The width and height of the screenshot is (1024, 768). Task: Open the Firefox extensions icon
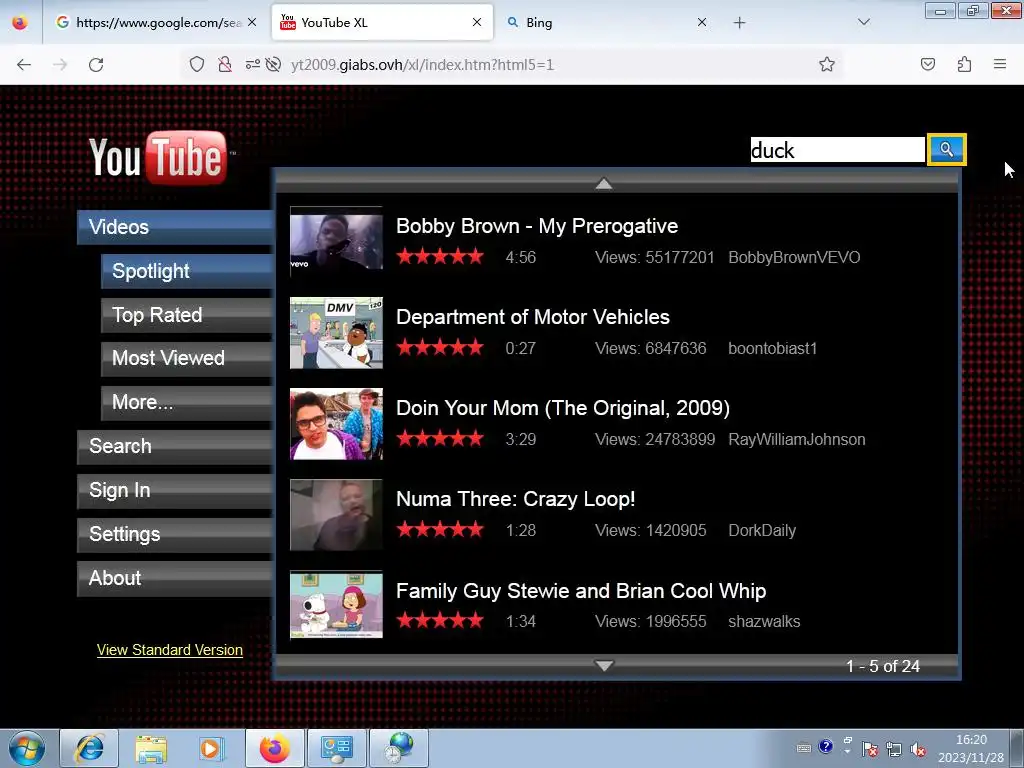(x=964, y=64)
